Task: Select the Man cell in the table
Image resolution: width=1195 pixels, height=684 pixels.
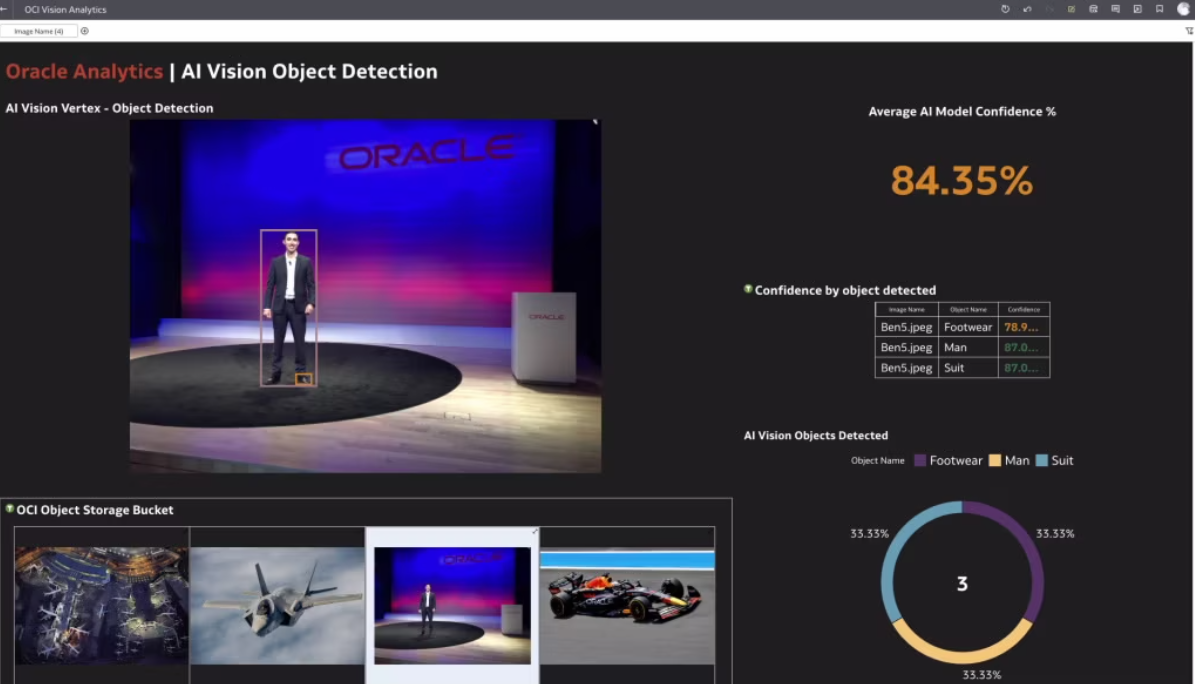Action: (968, 347)
